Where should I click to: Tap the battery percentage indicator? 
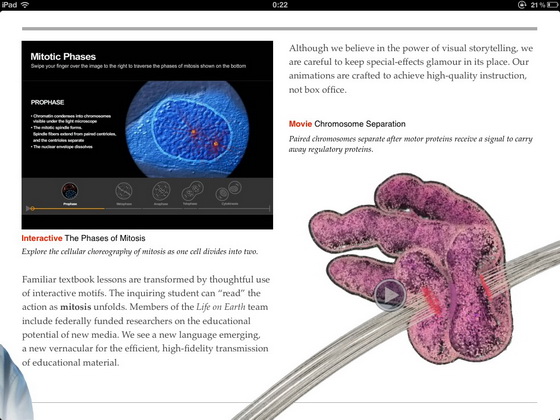coord(538,5)
